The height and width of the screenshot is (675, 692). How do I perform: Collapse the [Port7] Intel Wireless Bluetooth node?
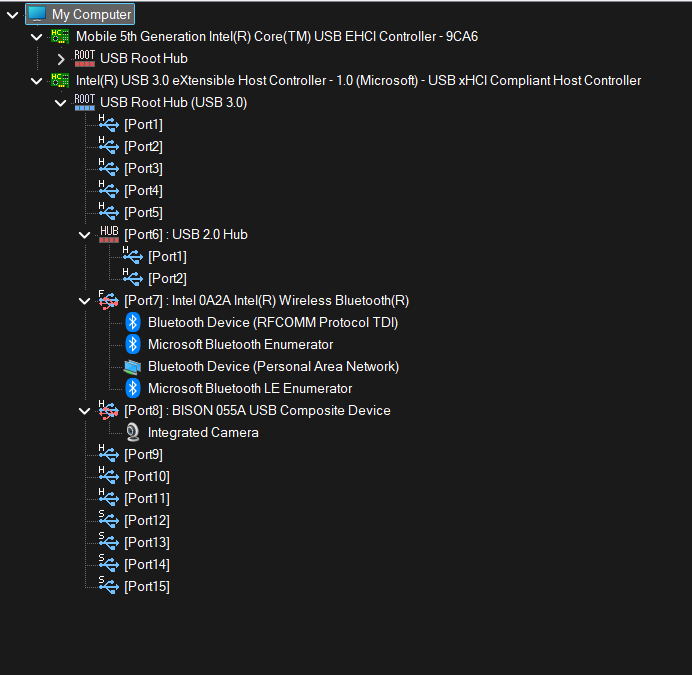tap(84, 302)
